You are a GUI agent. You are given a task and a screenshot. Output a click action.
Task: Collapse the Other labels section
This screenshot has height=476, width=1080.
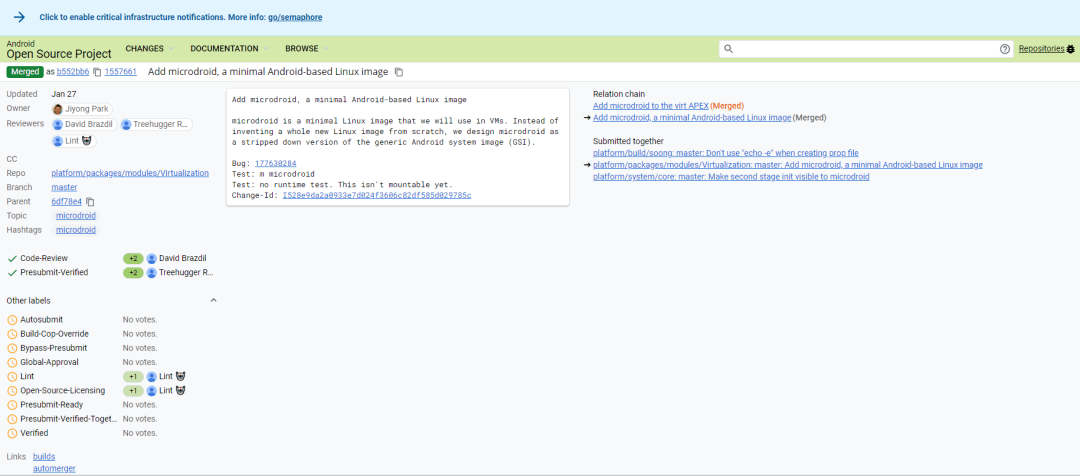[213, 300]
